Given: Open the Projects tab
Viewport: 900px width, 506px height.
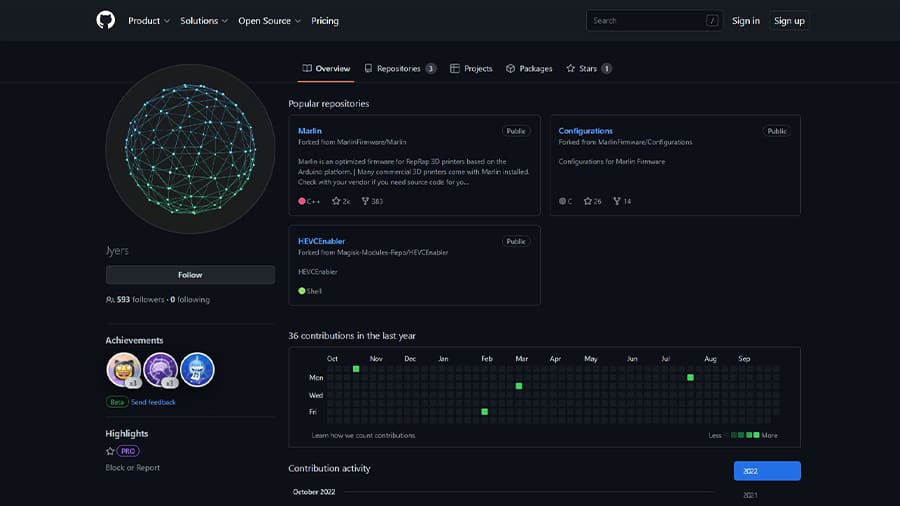Looking at the screenshot, I should [471, 68].
